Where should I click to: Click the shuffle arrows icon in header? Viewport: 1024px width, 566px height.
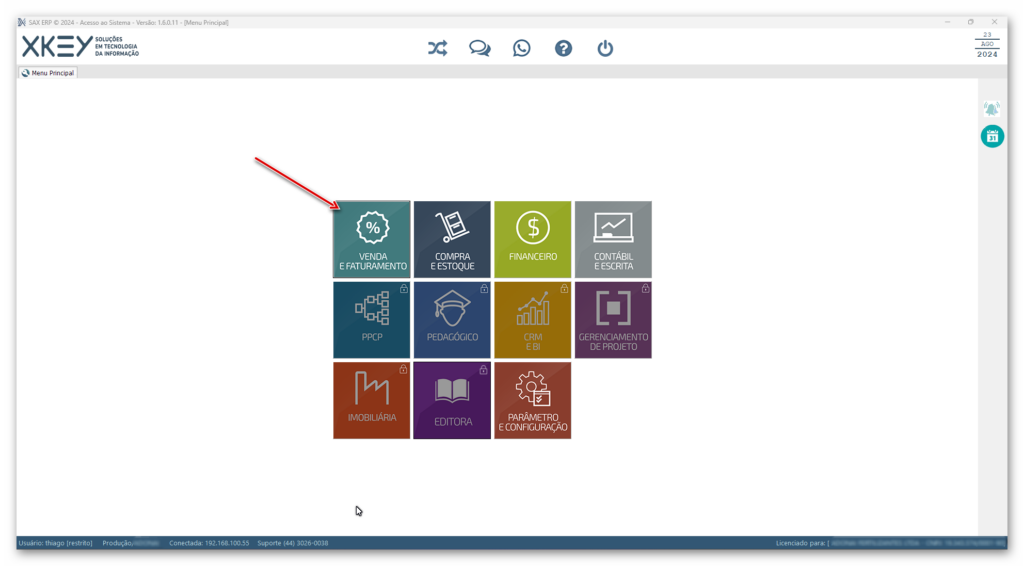[x=438, y=48]
